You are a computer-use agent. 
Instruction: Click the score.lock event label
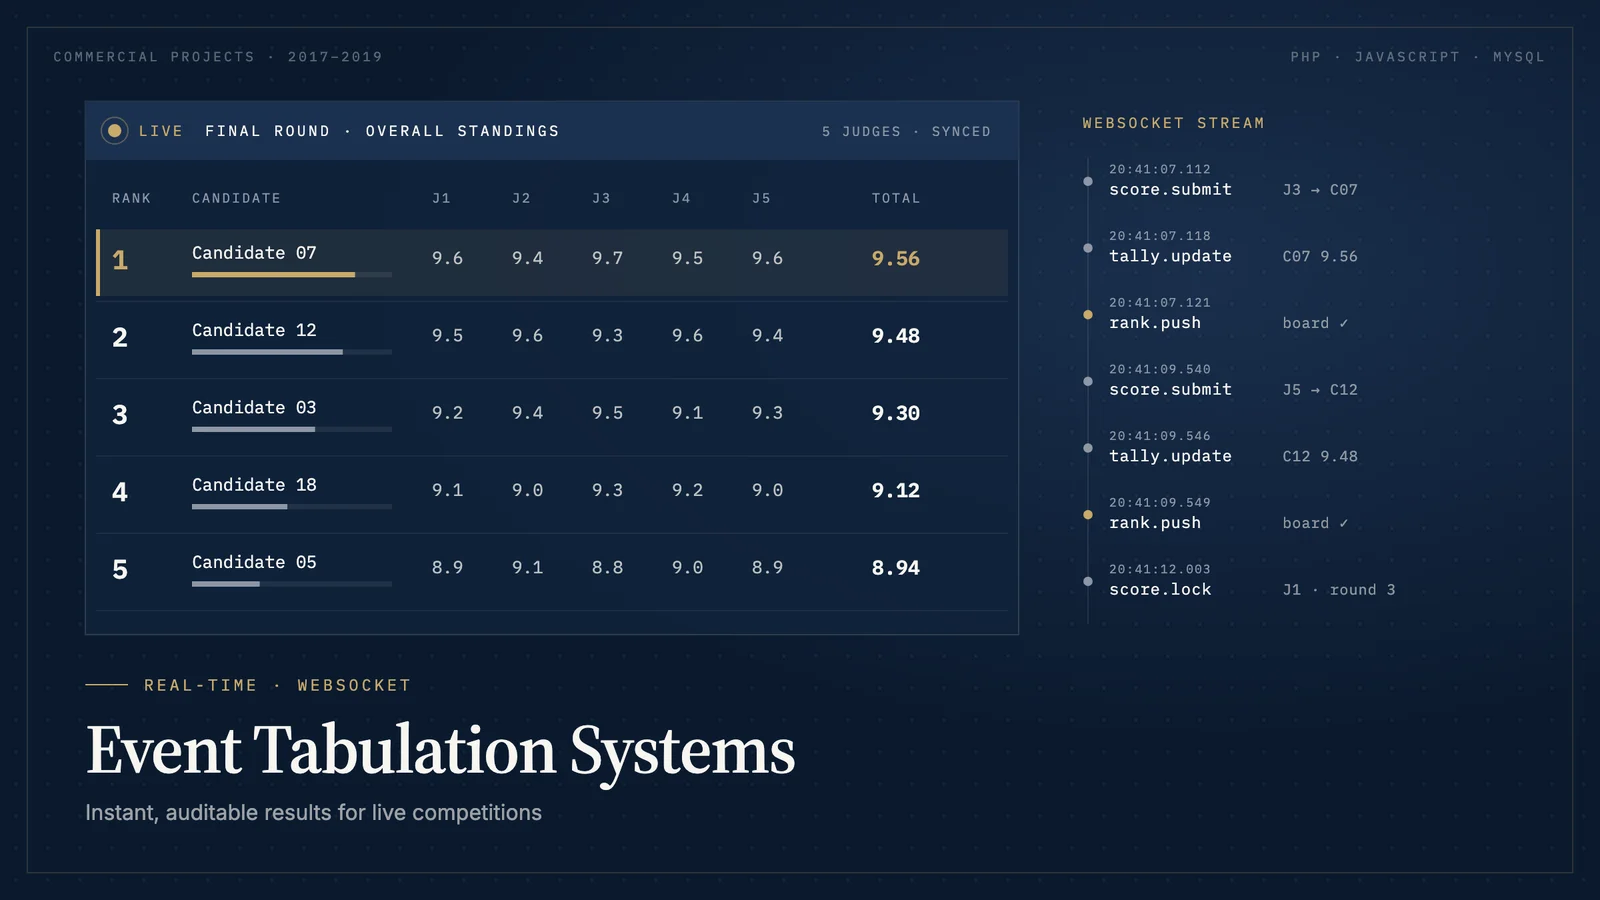(x=1160, y=590)
